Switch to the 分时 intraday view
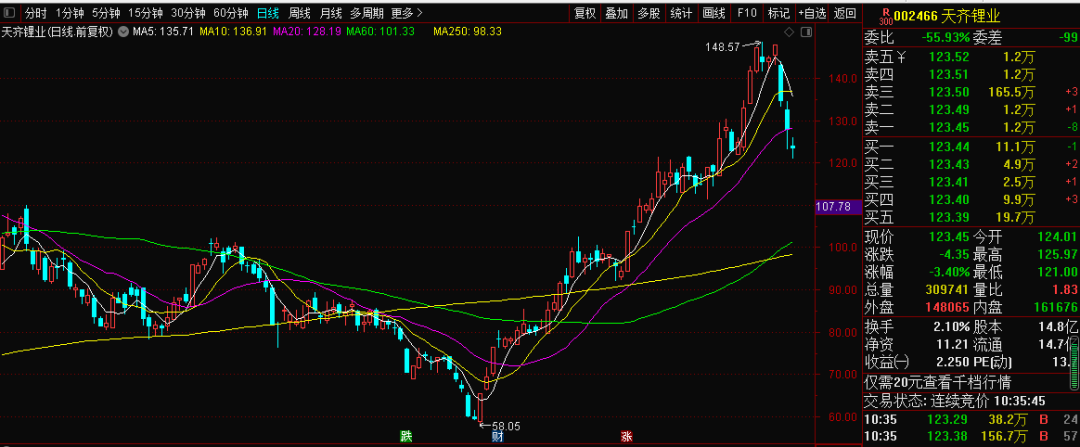 coord(36,13)
